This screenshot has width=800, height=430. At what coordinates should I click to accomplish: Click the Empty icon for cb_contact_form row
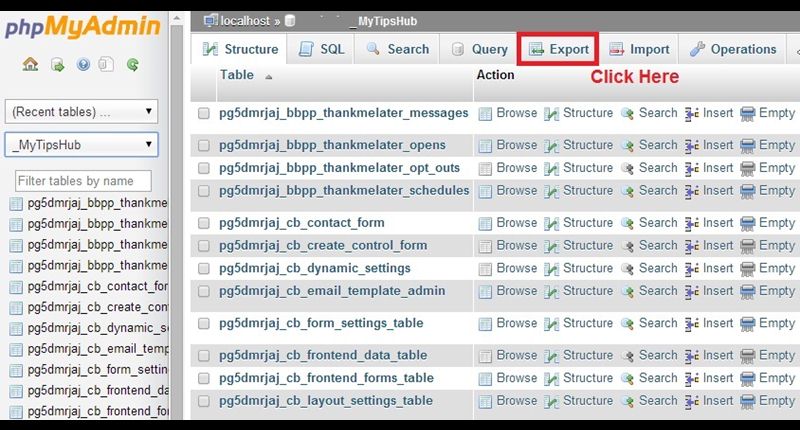click(747, 223)
